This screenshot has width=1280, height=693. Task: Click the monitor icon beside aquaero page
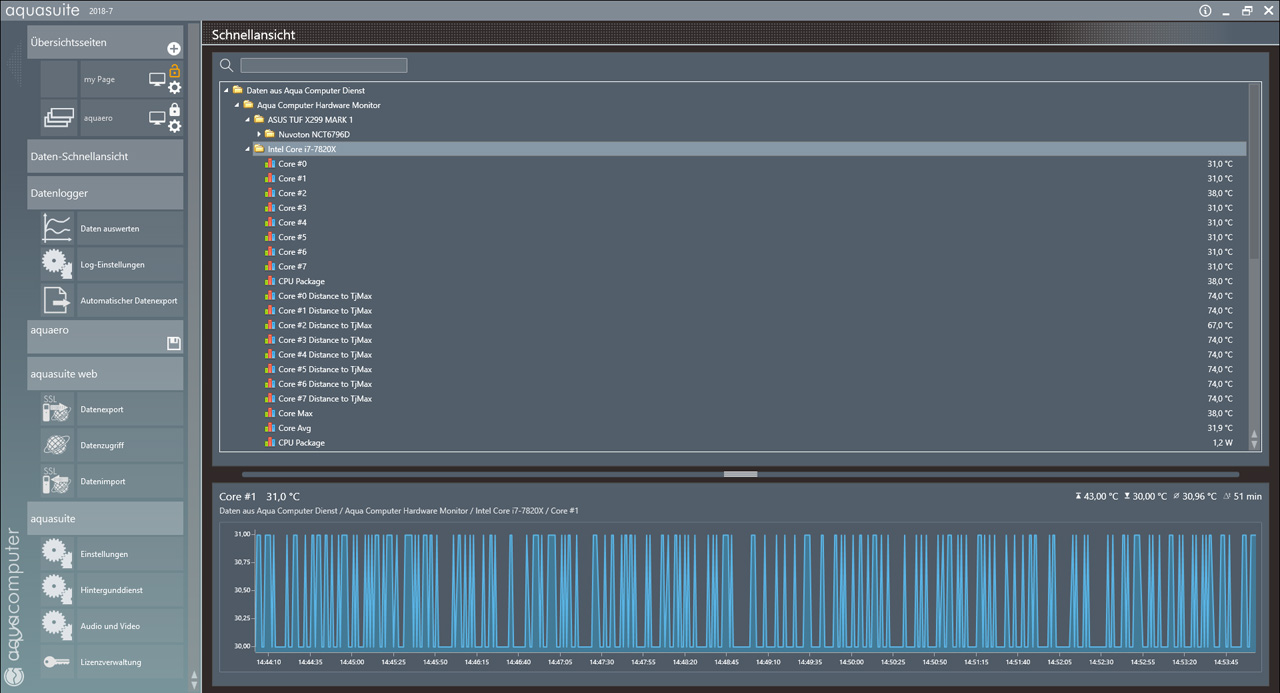(x=157, y=118)
